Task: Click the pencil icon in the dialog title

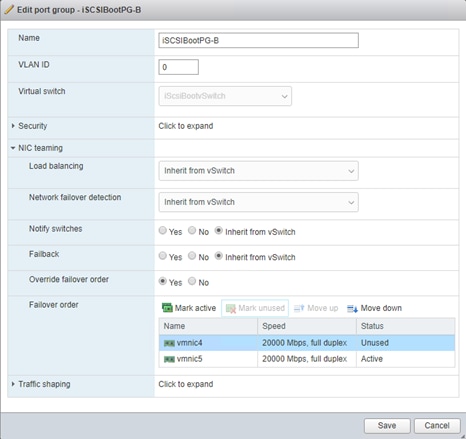Action: tap(9, 10)
